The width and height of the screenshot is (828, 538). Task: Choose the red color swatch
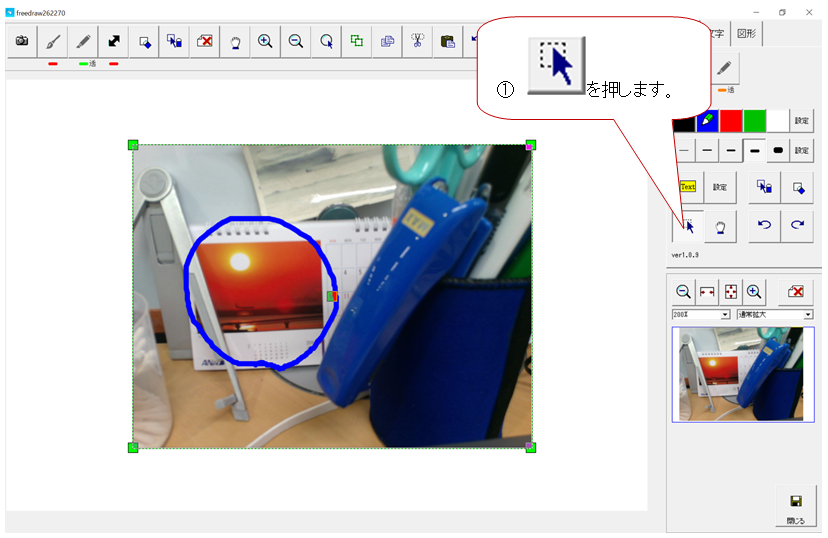pyautogui.click(x=731, y=121)
